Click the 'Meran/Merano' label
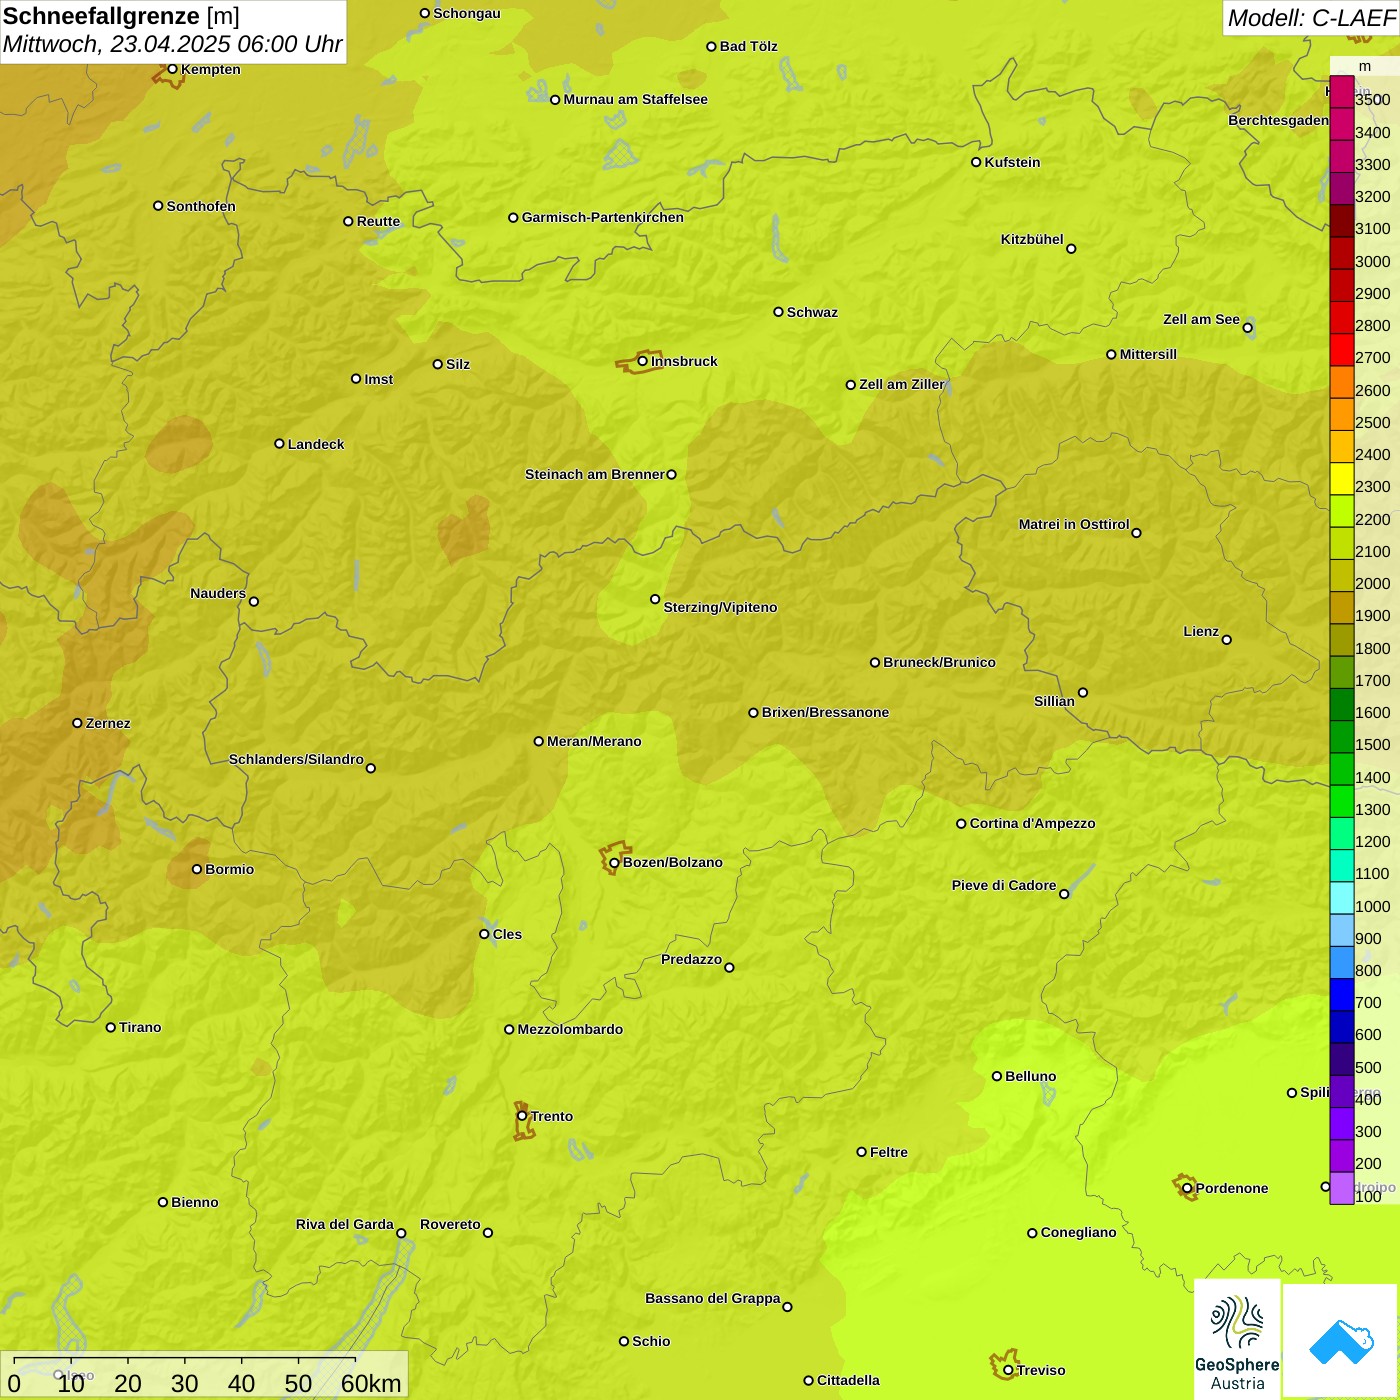This screenshot has width=1400, height=1400. point(594,741)
